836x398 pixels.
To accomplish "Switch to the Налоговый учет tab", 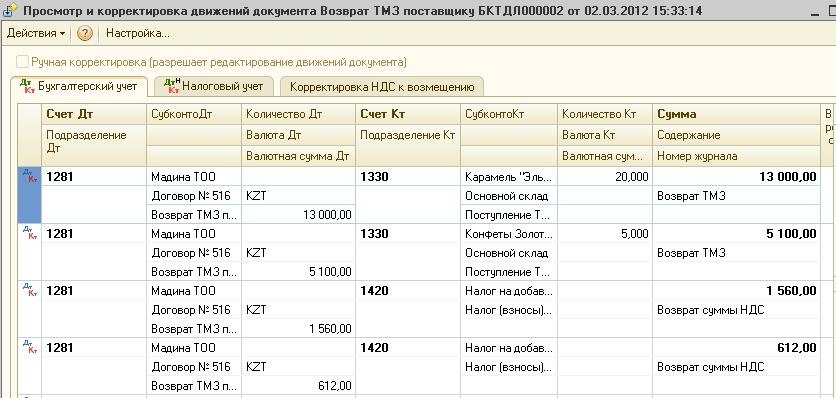I will 214,86.
